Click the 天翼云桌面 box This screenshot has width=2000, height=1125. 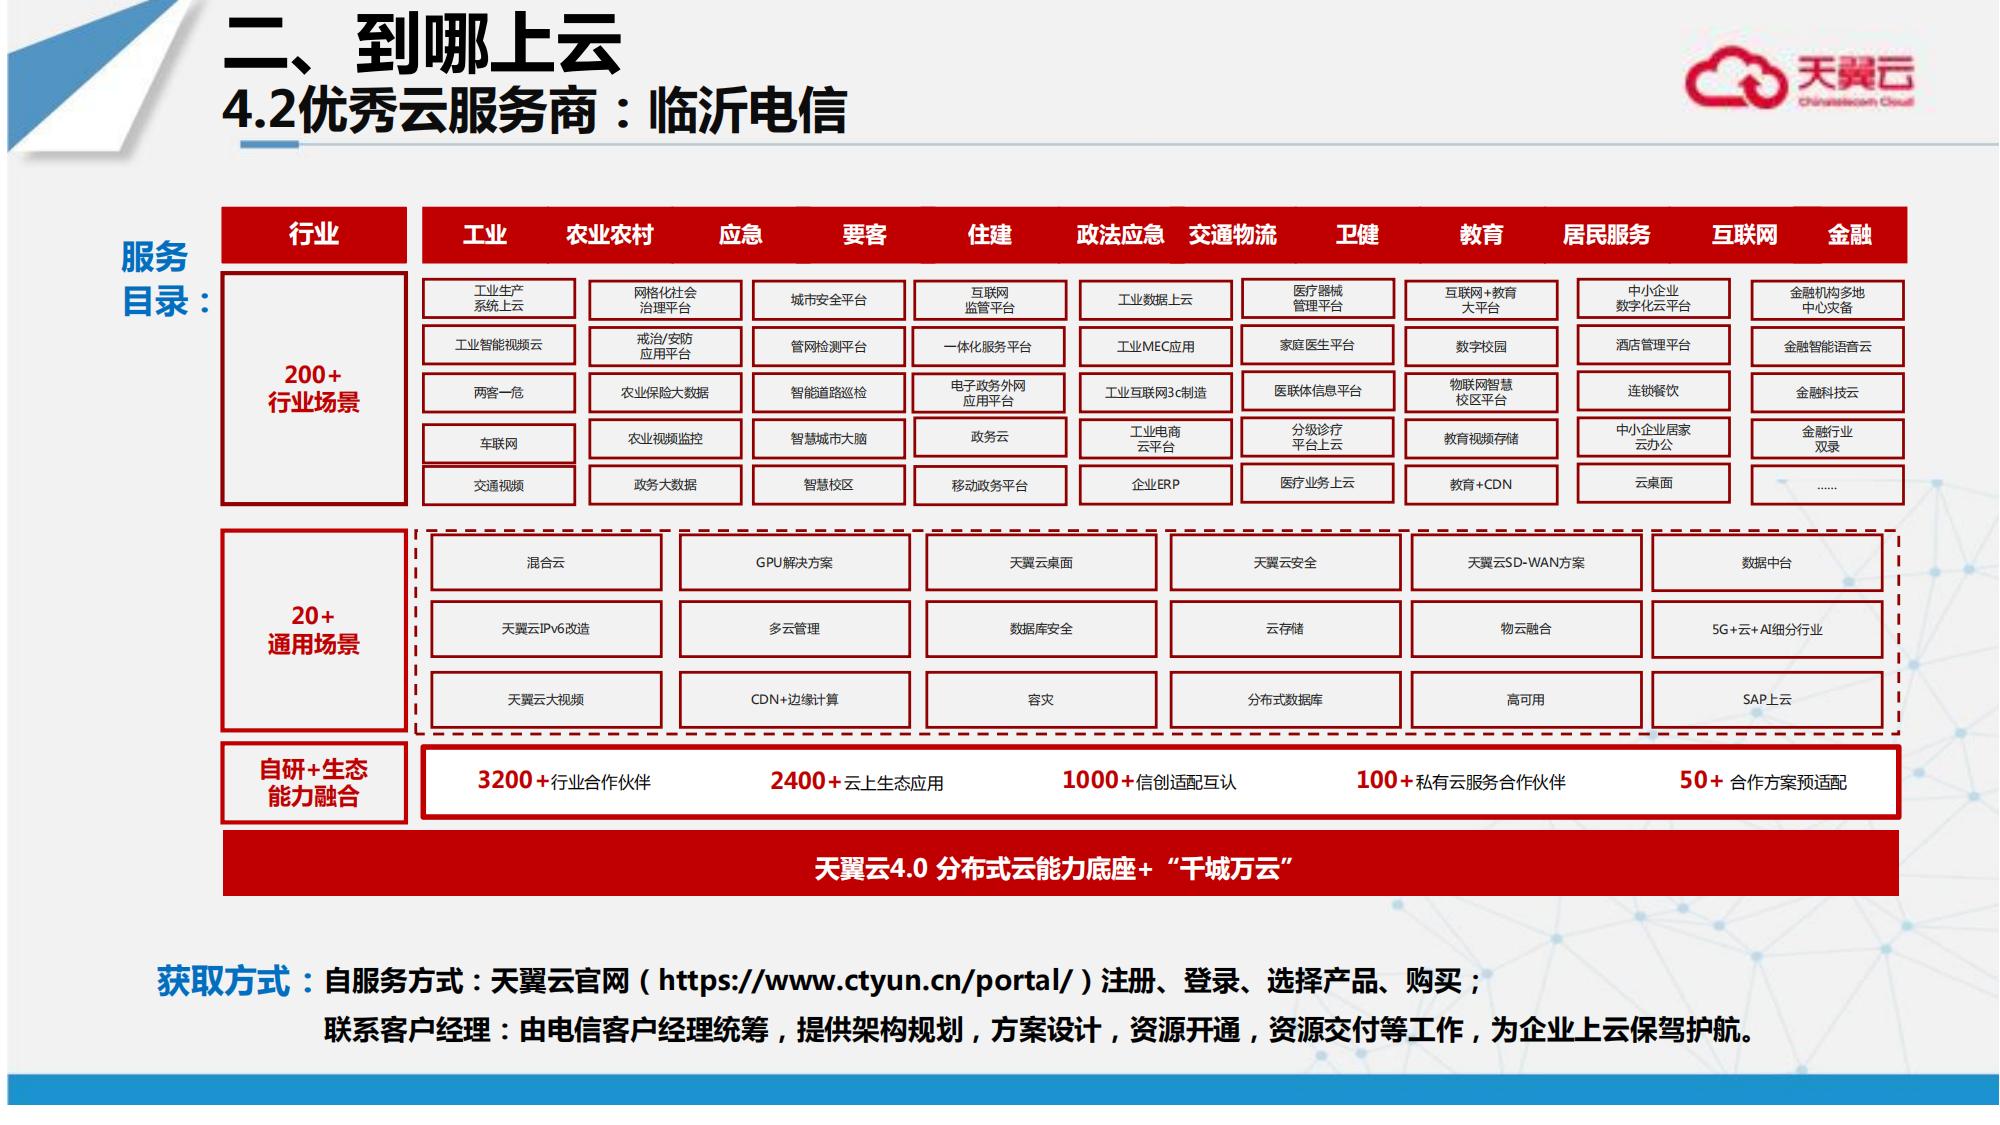click(1041, 563)
